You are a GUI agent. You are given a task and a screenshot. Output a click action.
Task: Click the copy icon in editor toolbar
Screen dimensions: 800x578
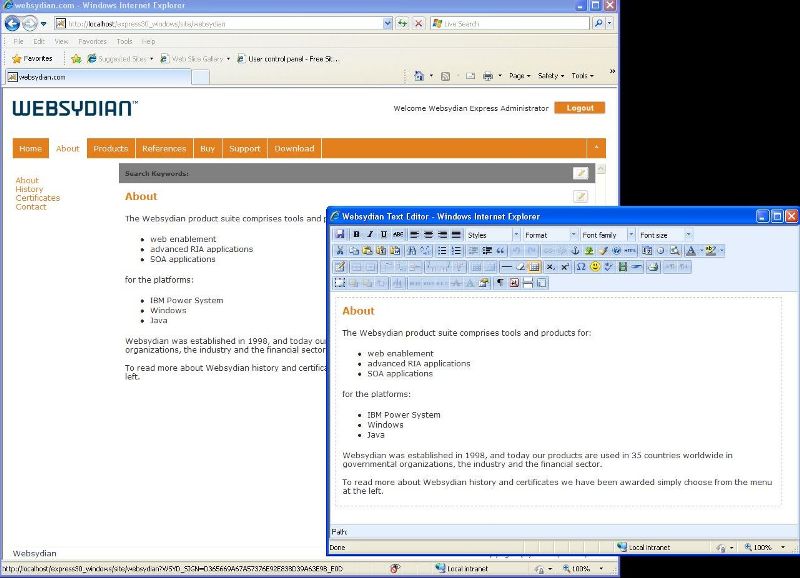tap(354, 250)
